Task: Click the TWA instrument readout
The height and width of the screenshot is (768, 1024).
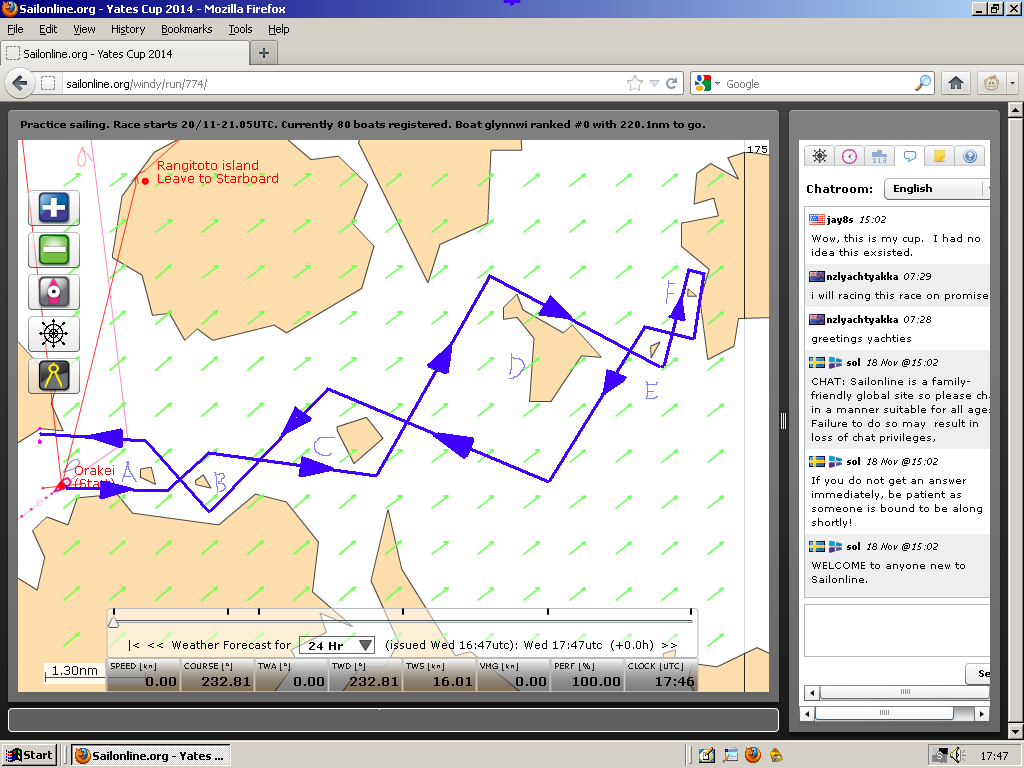Action: pyautogui.click(x=291, y=675)
